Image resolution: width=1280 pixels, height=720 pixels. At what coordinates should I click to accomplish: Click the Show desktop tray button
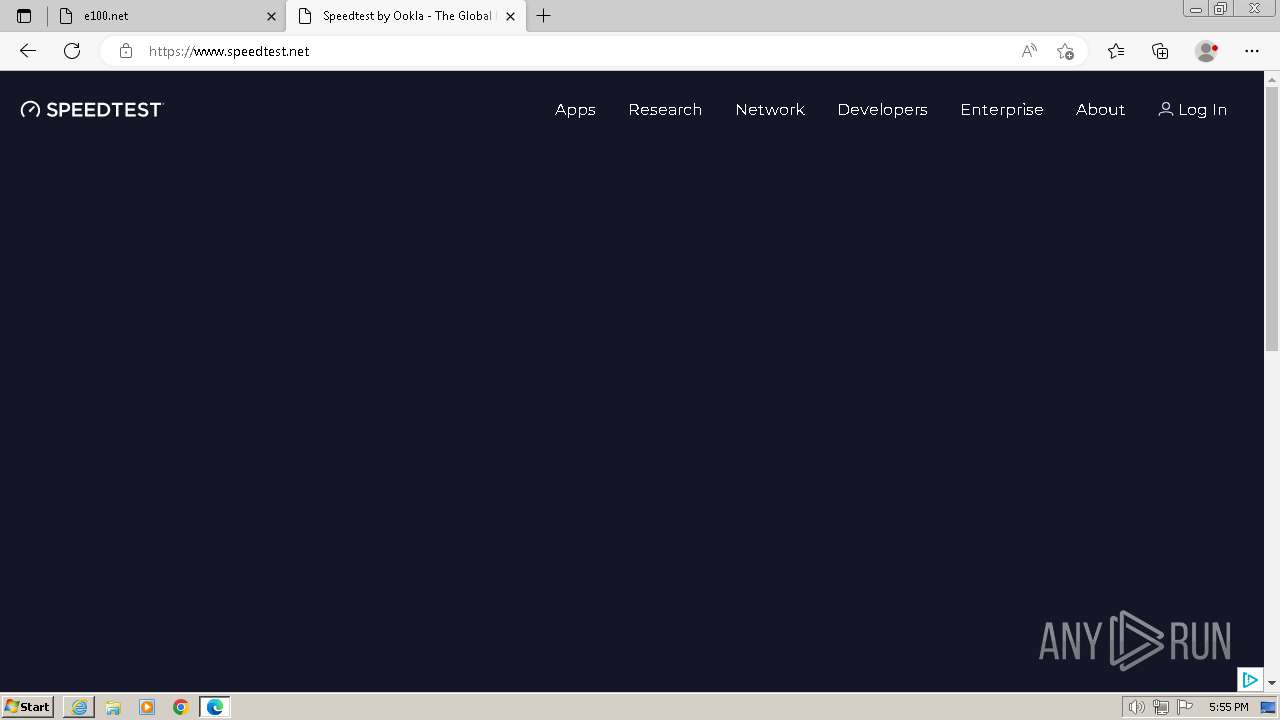1268,707
